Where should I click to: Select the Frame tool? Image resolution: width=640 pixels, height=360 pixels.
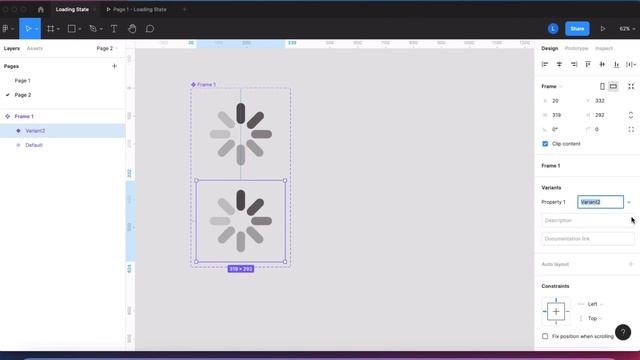point(51,29)
